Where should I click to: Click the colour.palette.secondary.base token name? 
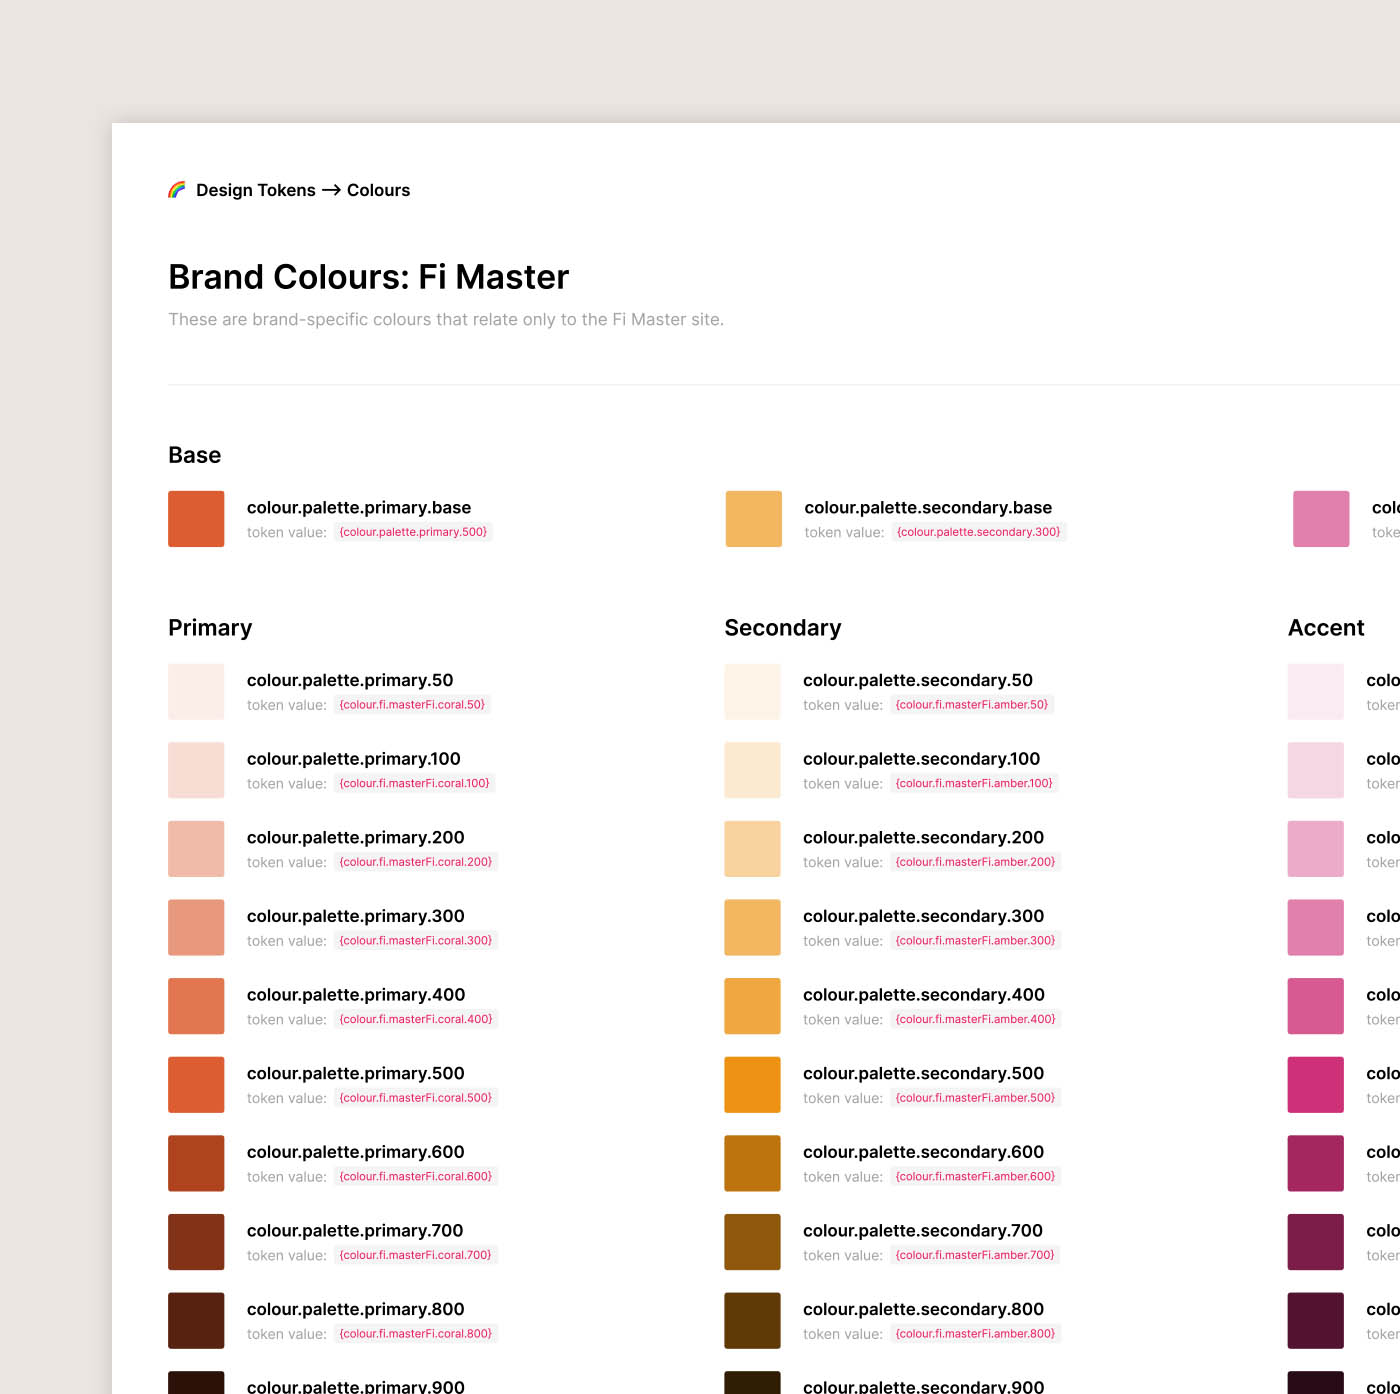928,508
